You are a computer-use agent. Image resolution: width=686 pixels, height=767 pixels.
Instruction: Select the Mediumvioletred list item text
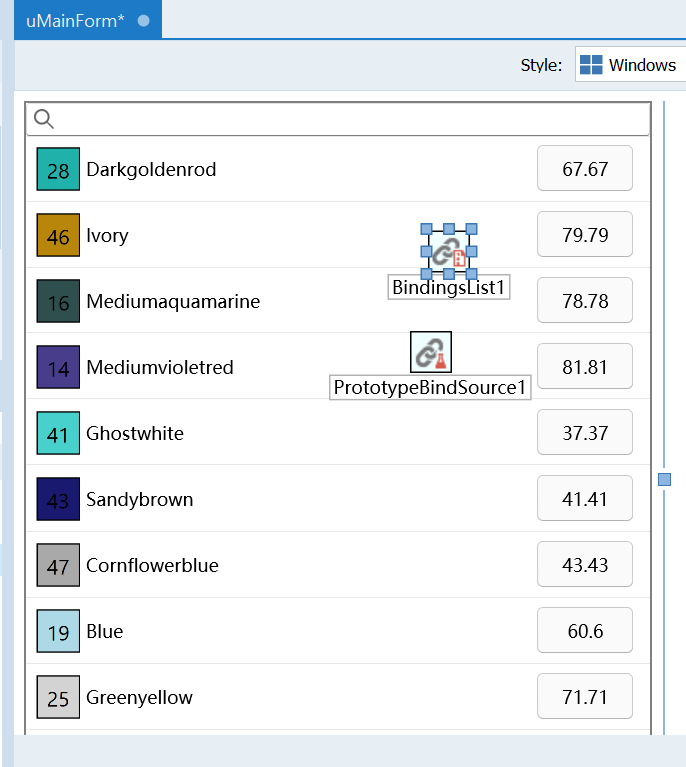point(160,367)
